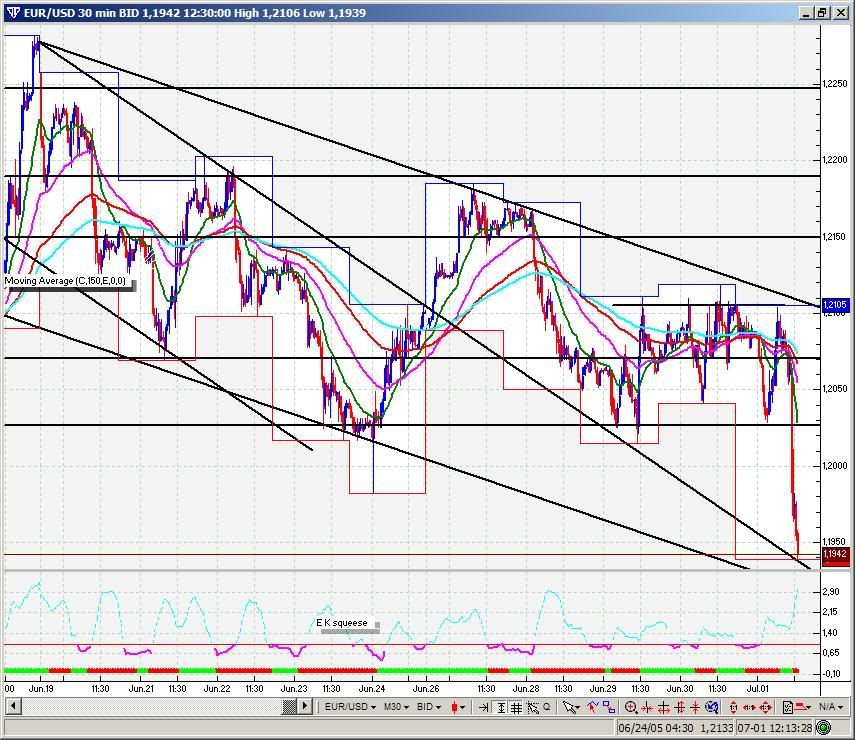
Task: Click the 2,90 indicator scale label
Action: point(831,592)
